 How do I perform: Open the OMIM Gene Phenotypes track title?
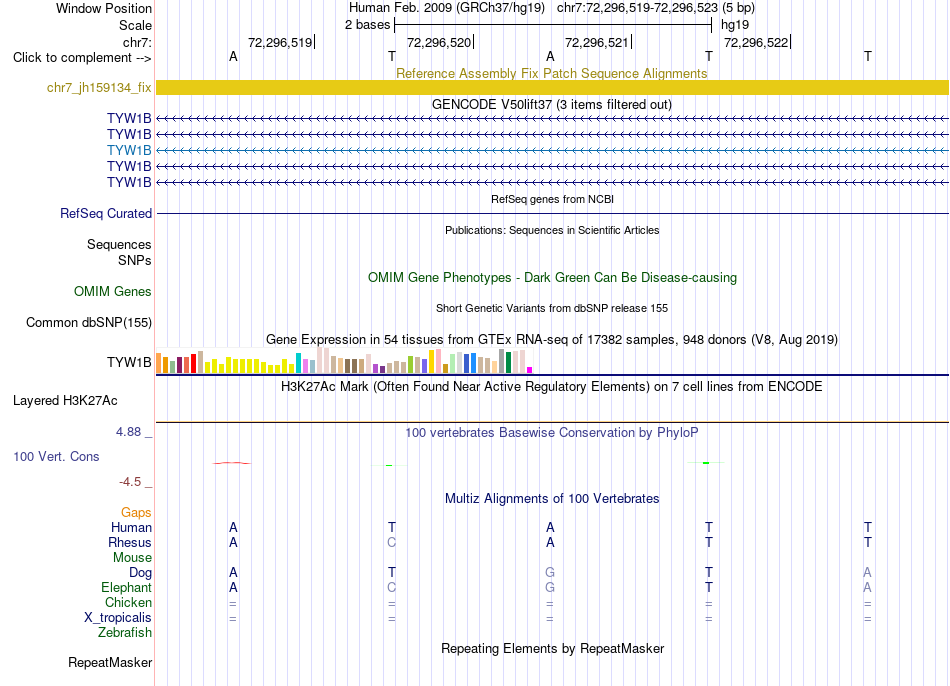click(x=552, y=278)
